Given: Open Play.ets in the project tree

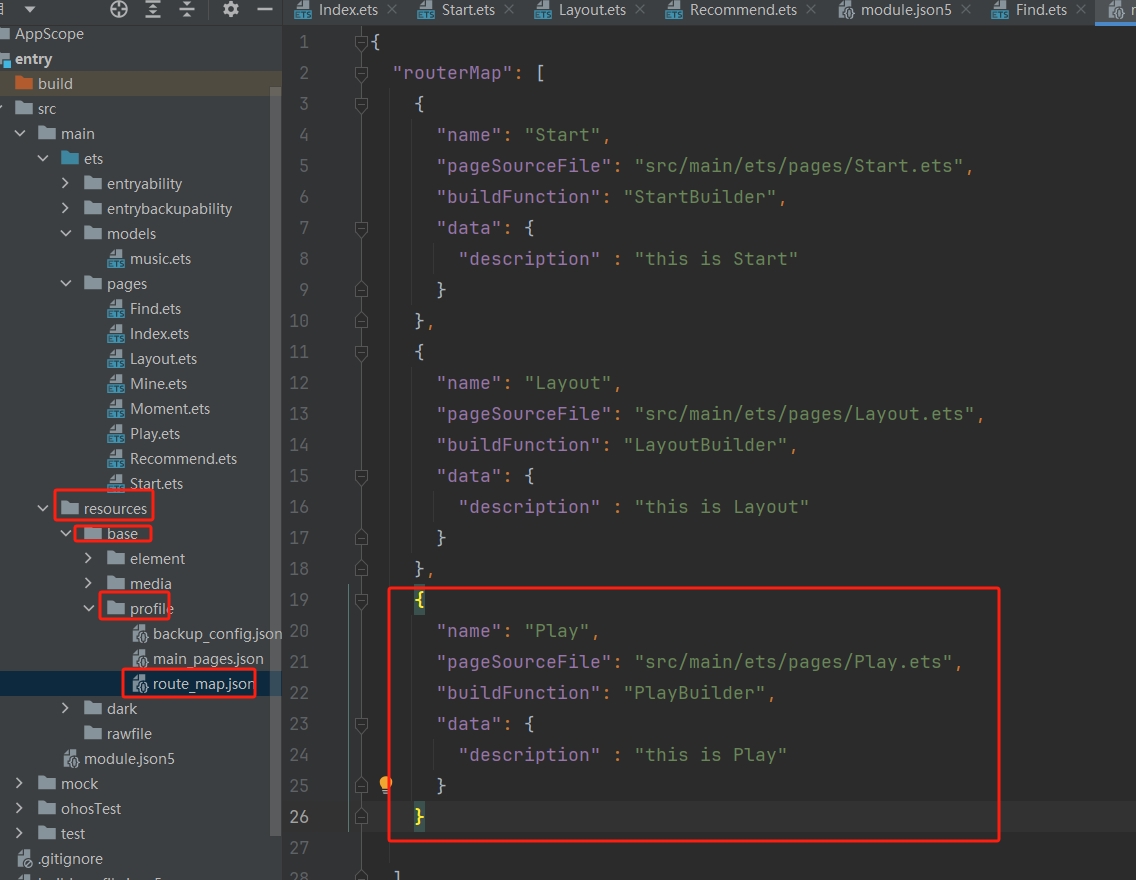Looking at the screenshot, I should [x=155, y=433].
